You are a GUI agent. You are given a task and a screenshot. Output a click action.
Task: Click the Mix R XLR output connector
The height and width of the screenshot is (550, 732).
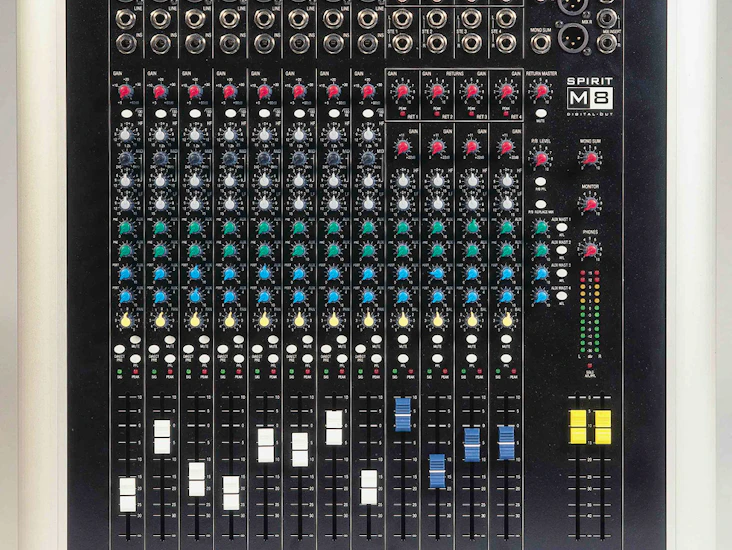(x=572, y=36)
